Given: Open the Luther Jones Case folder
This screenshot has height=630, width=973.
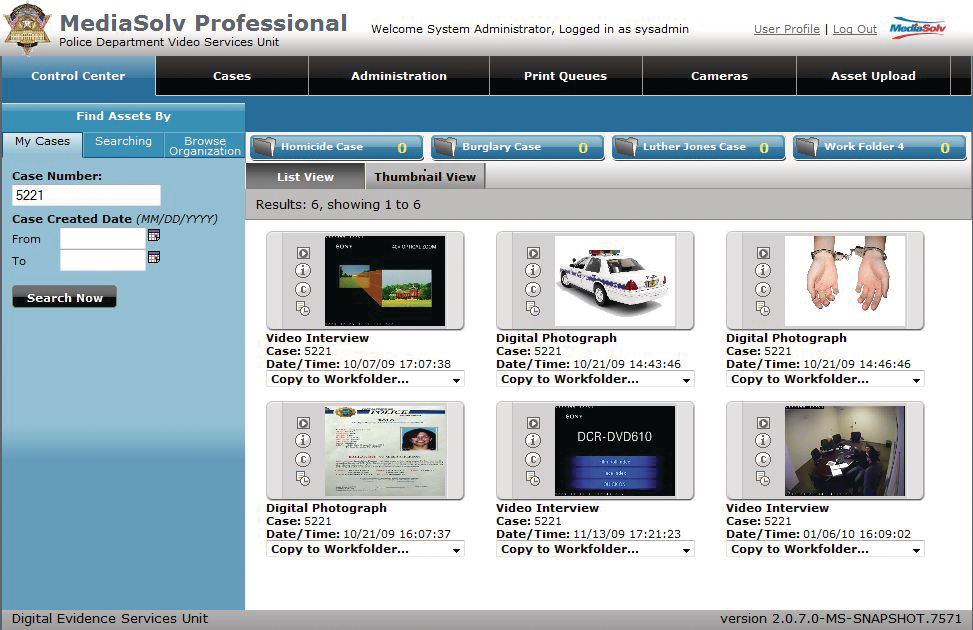Looking at the screenshot, I should click(x=698, y=147).
